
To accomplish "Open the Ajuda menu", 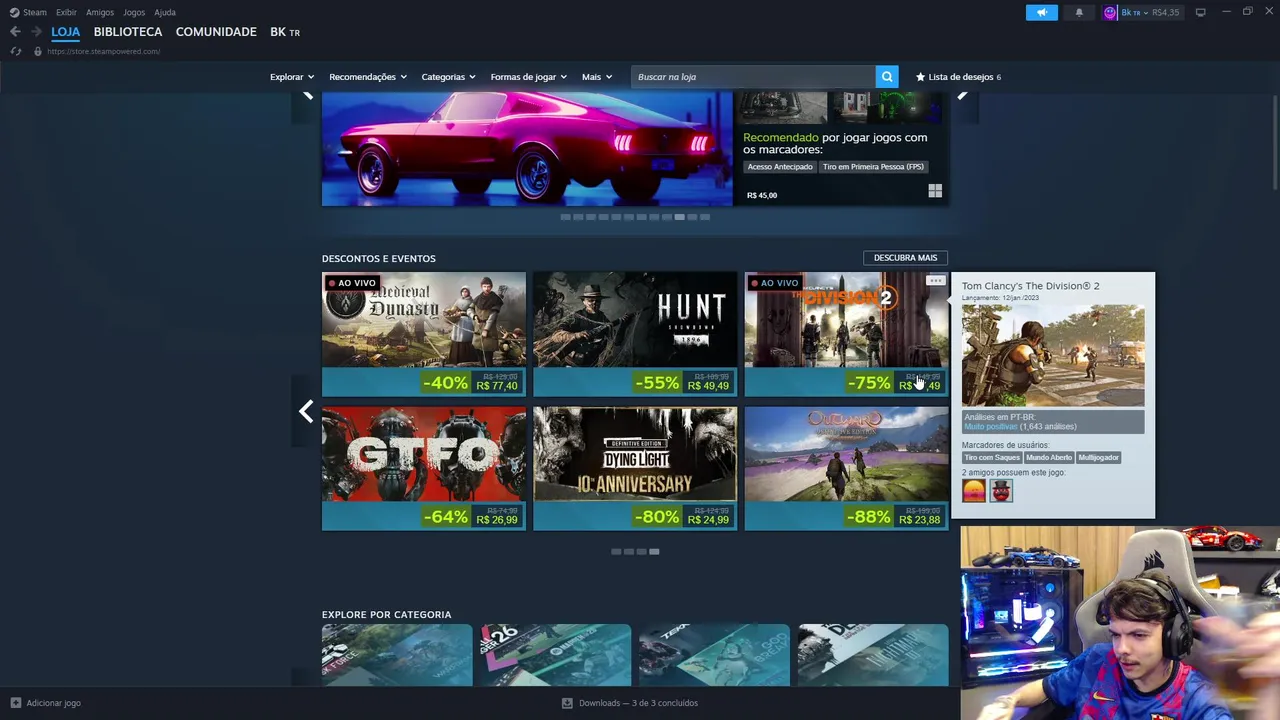I will click(165, 12).
